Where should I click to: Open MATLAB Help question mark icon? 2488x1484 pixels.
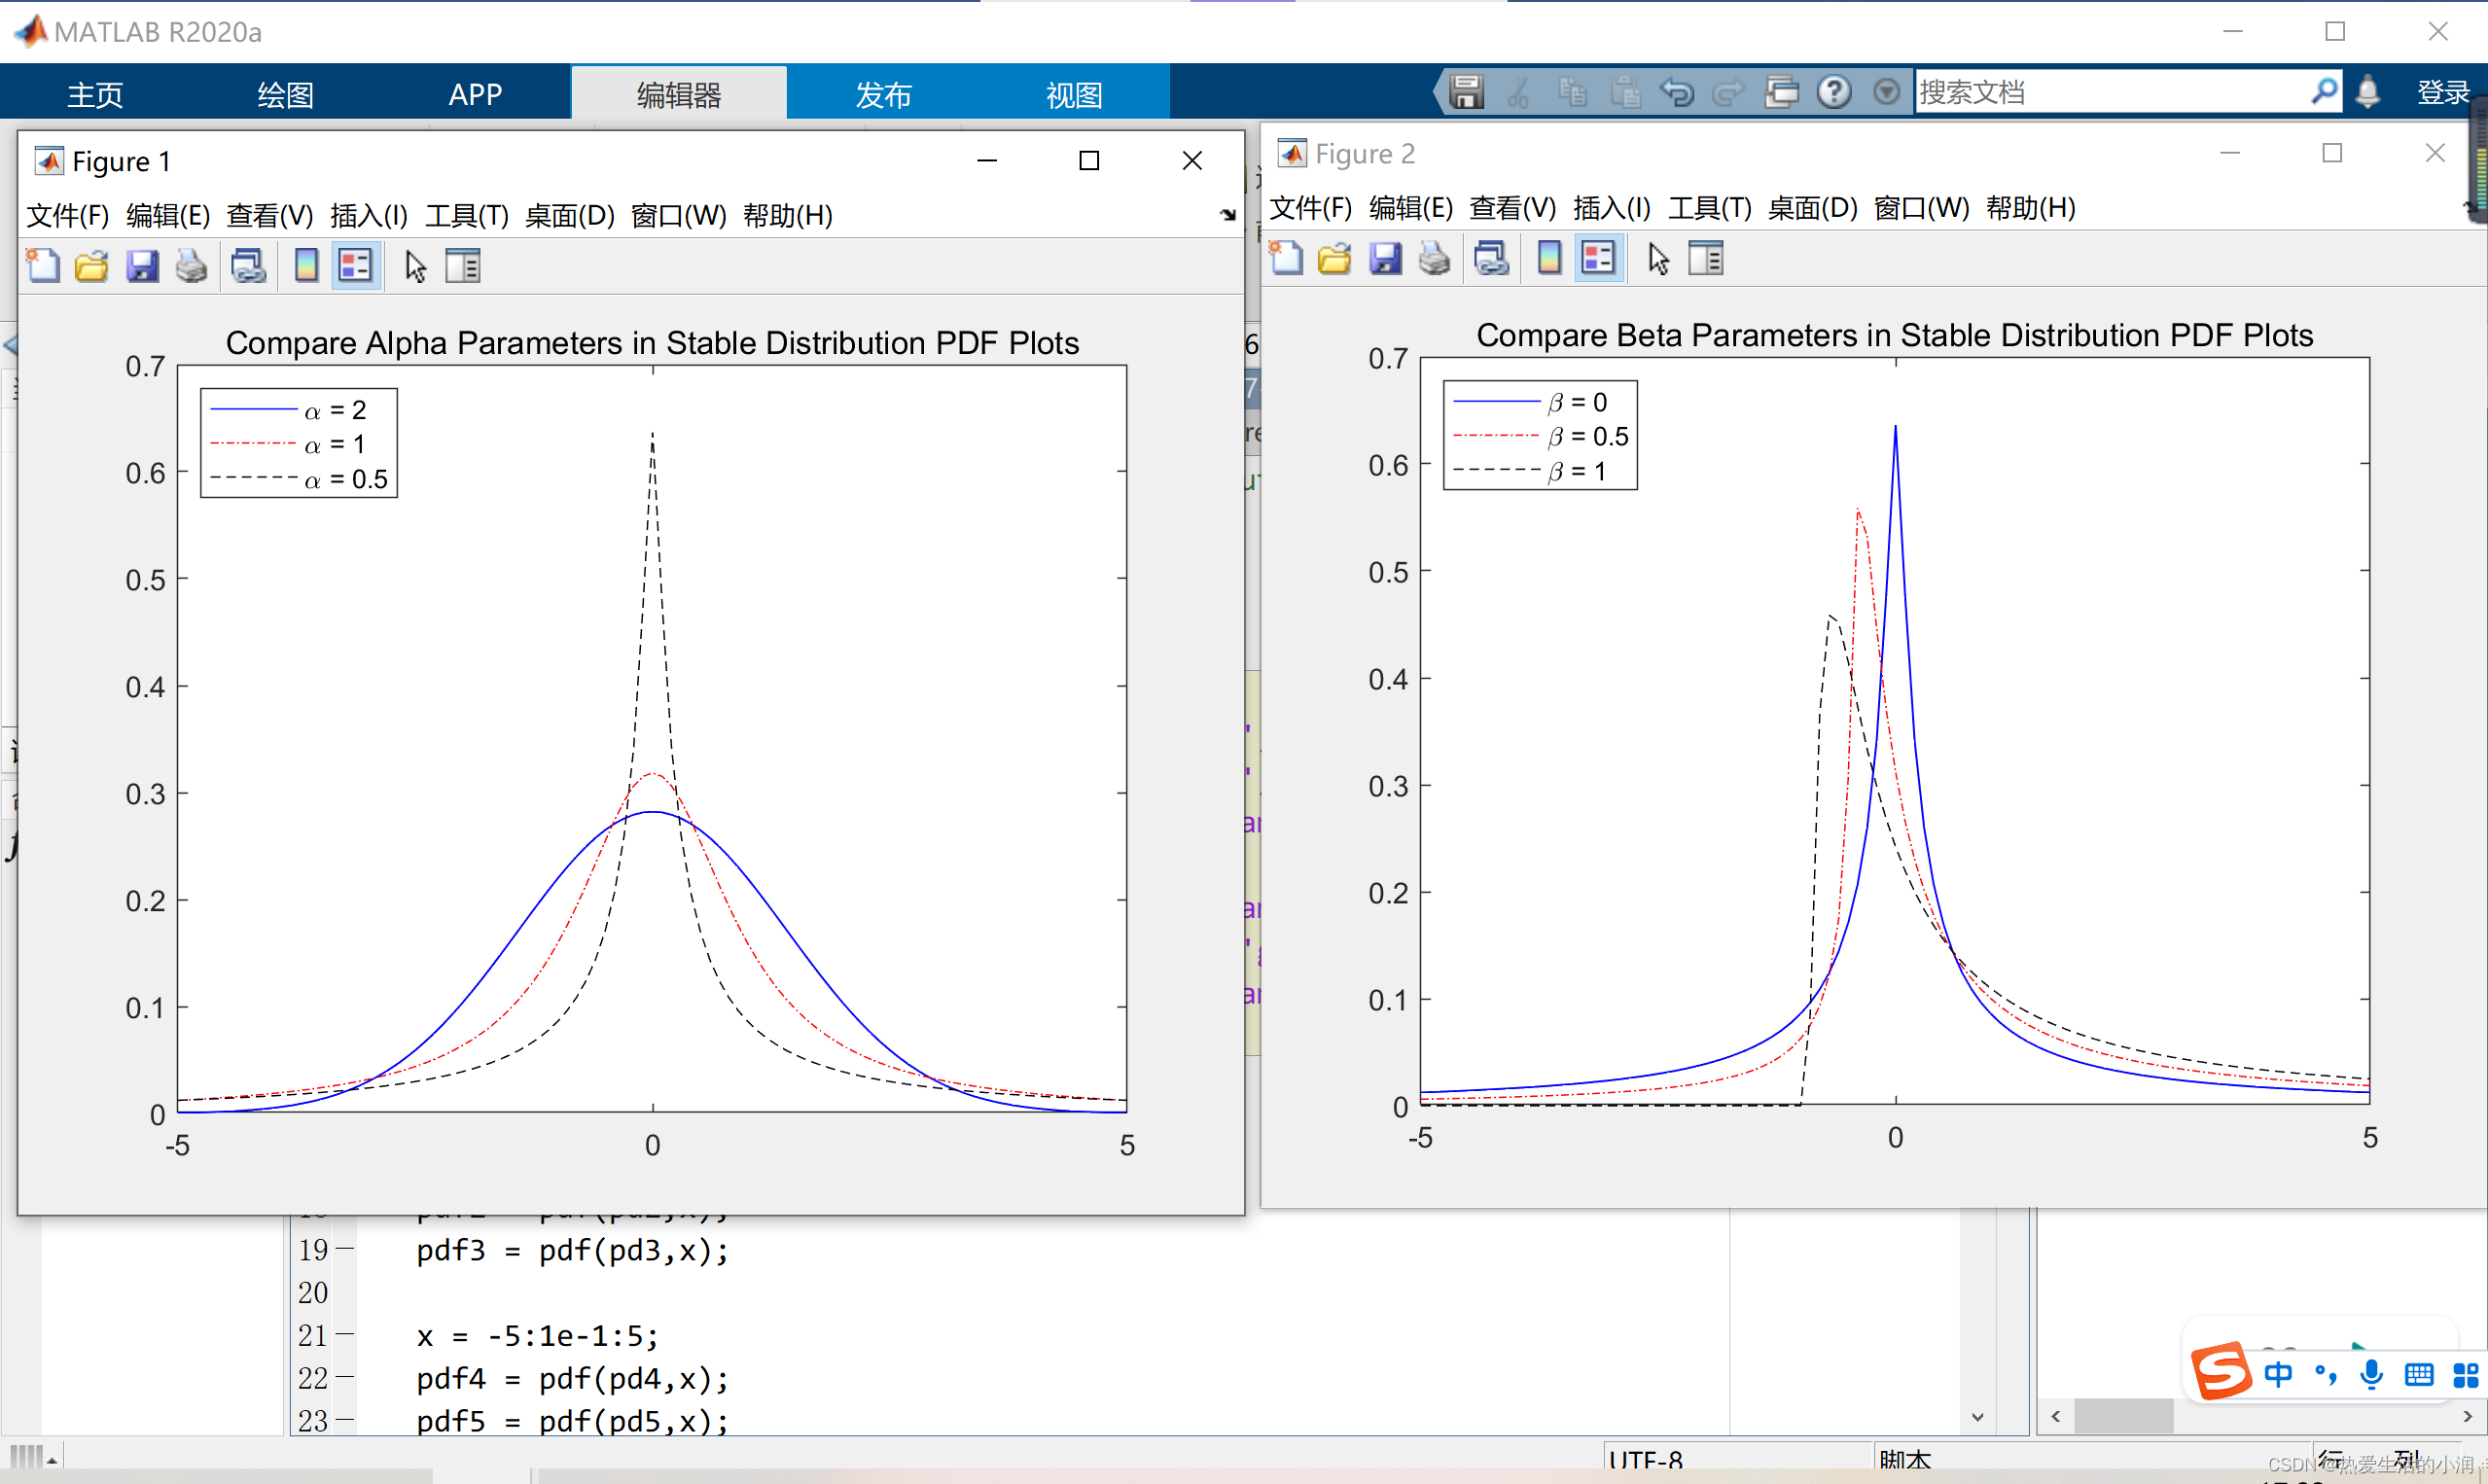point(1834,92)
